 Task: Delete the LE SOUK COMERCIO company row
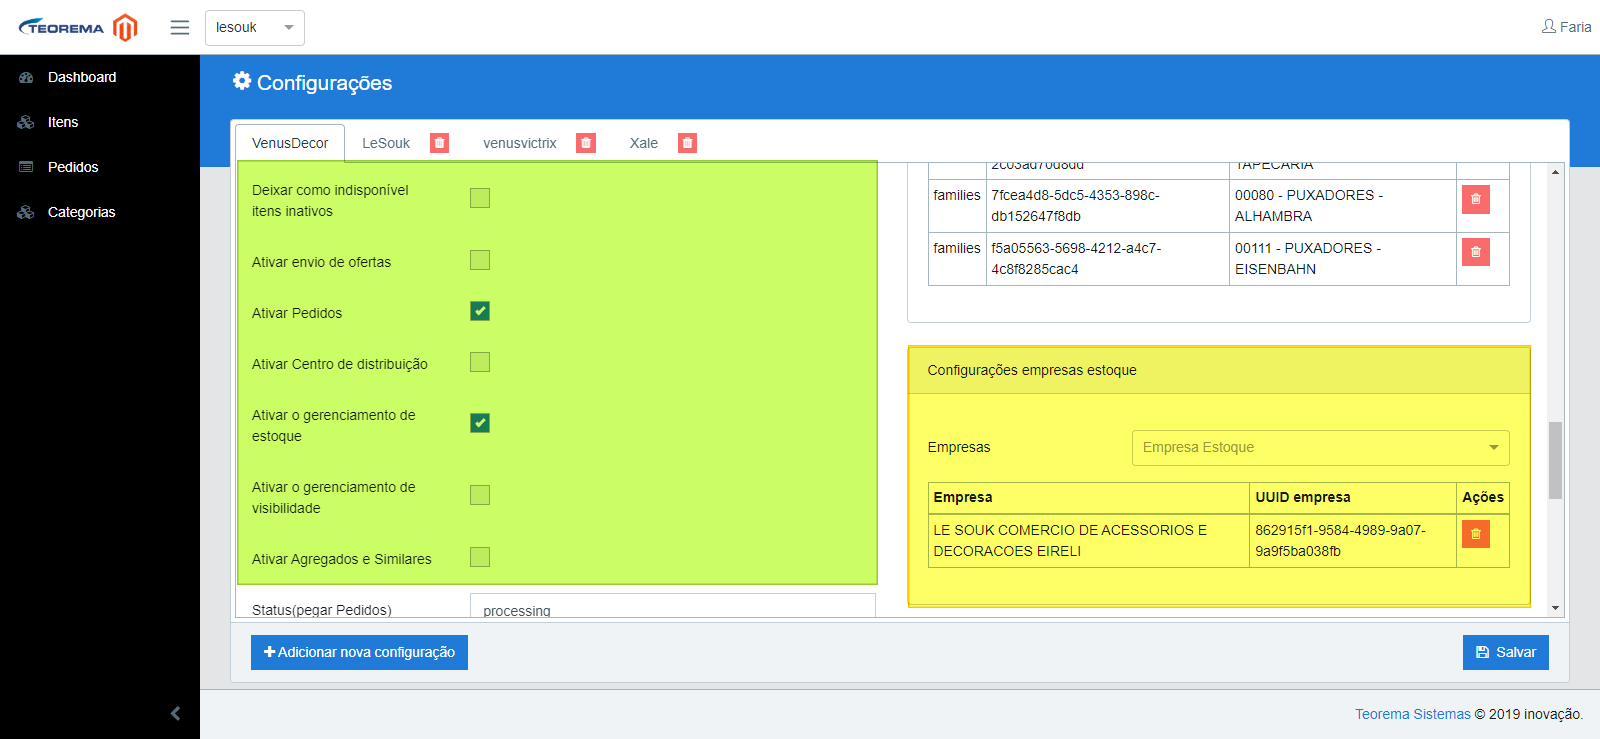1476,534
